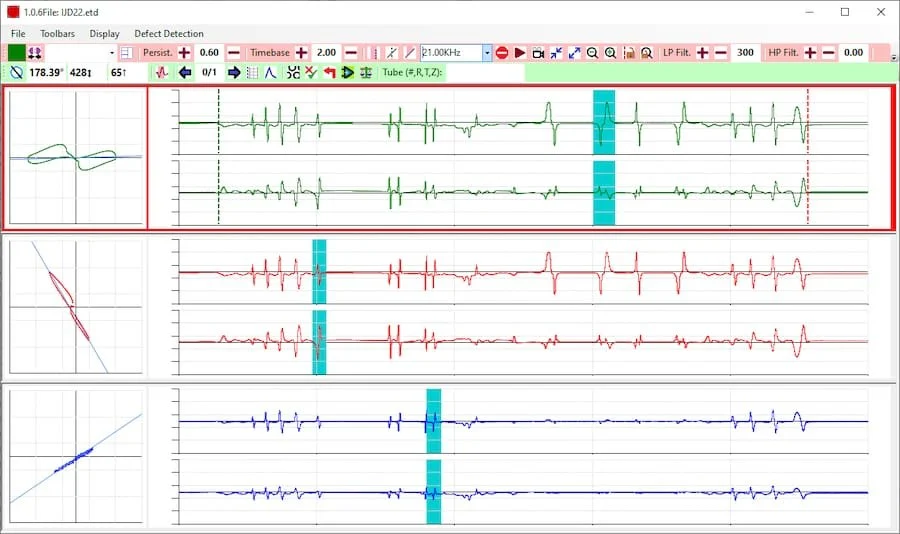This screenshot has width=900, height=534.
Task: Click the cyan marker on blue strip chart
Action: [x=433, y=456]
